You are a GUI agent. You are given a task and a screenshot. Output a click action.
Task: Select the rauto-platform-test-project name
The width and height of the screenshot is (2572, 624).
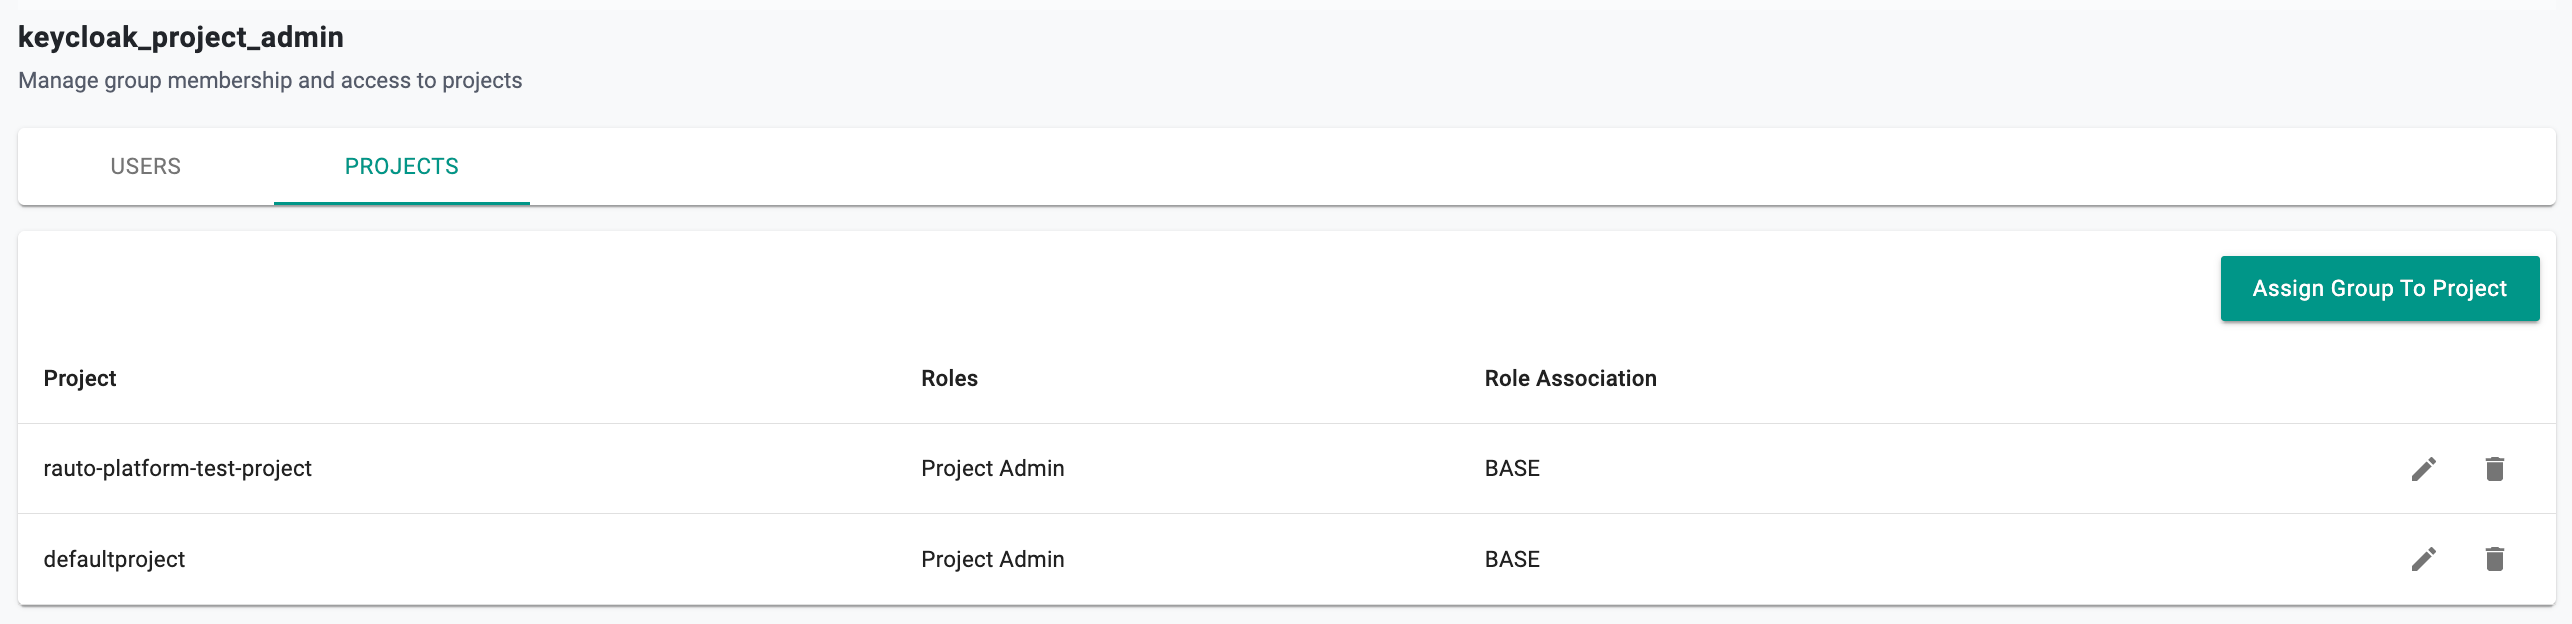click(x=178, y=468)
